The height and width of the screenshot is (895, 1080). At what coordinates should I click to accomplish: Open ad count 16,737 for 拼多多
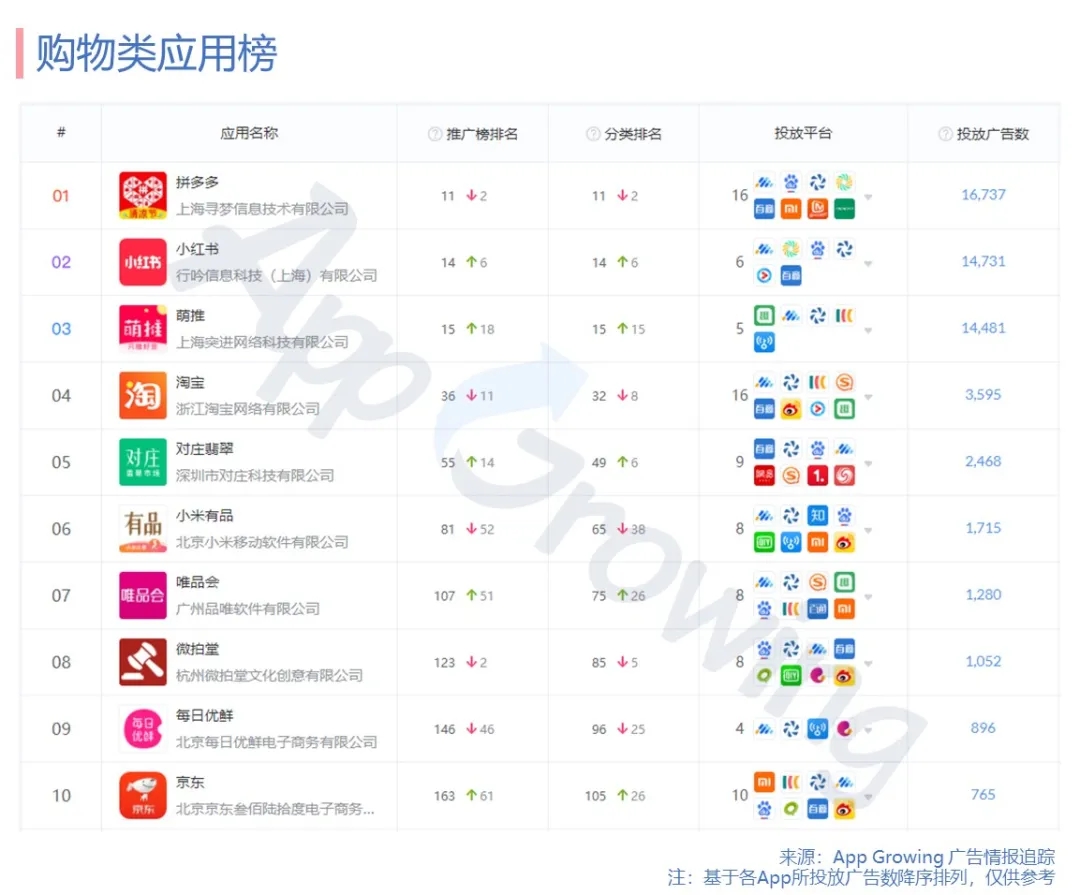coord(983,195)
